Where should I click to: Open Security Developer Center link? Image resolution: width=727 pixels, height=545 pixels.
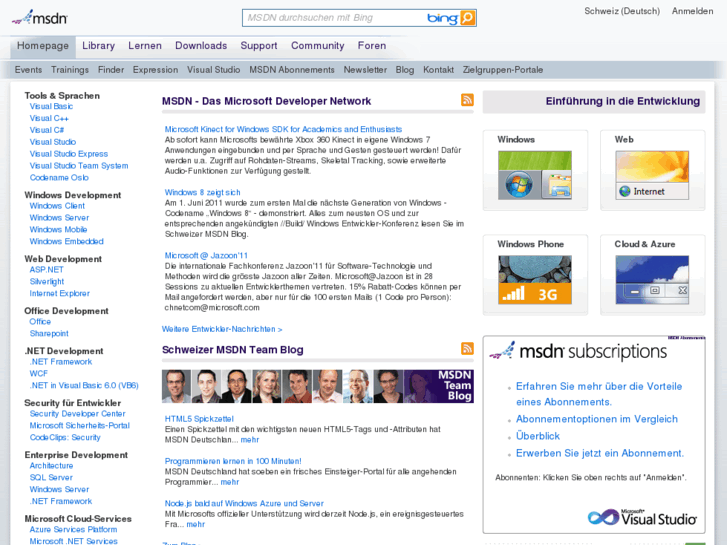coord(77,414)
